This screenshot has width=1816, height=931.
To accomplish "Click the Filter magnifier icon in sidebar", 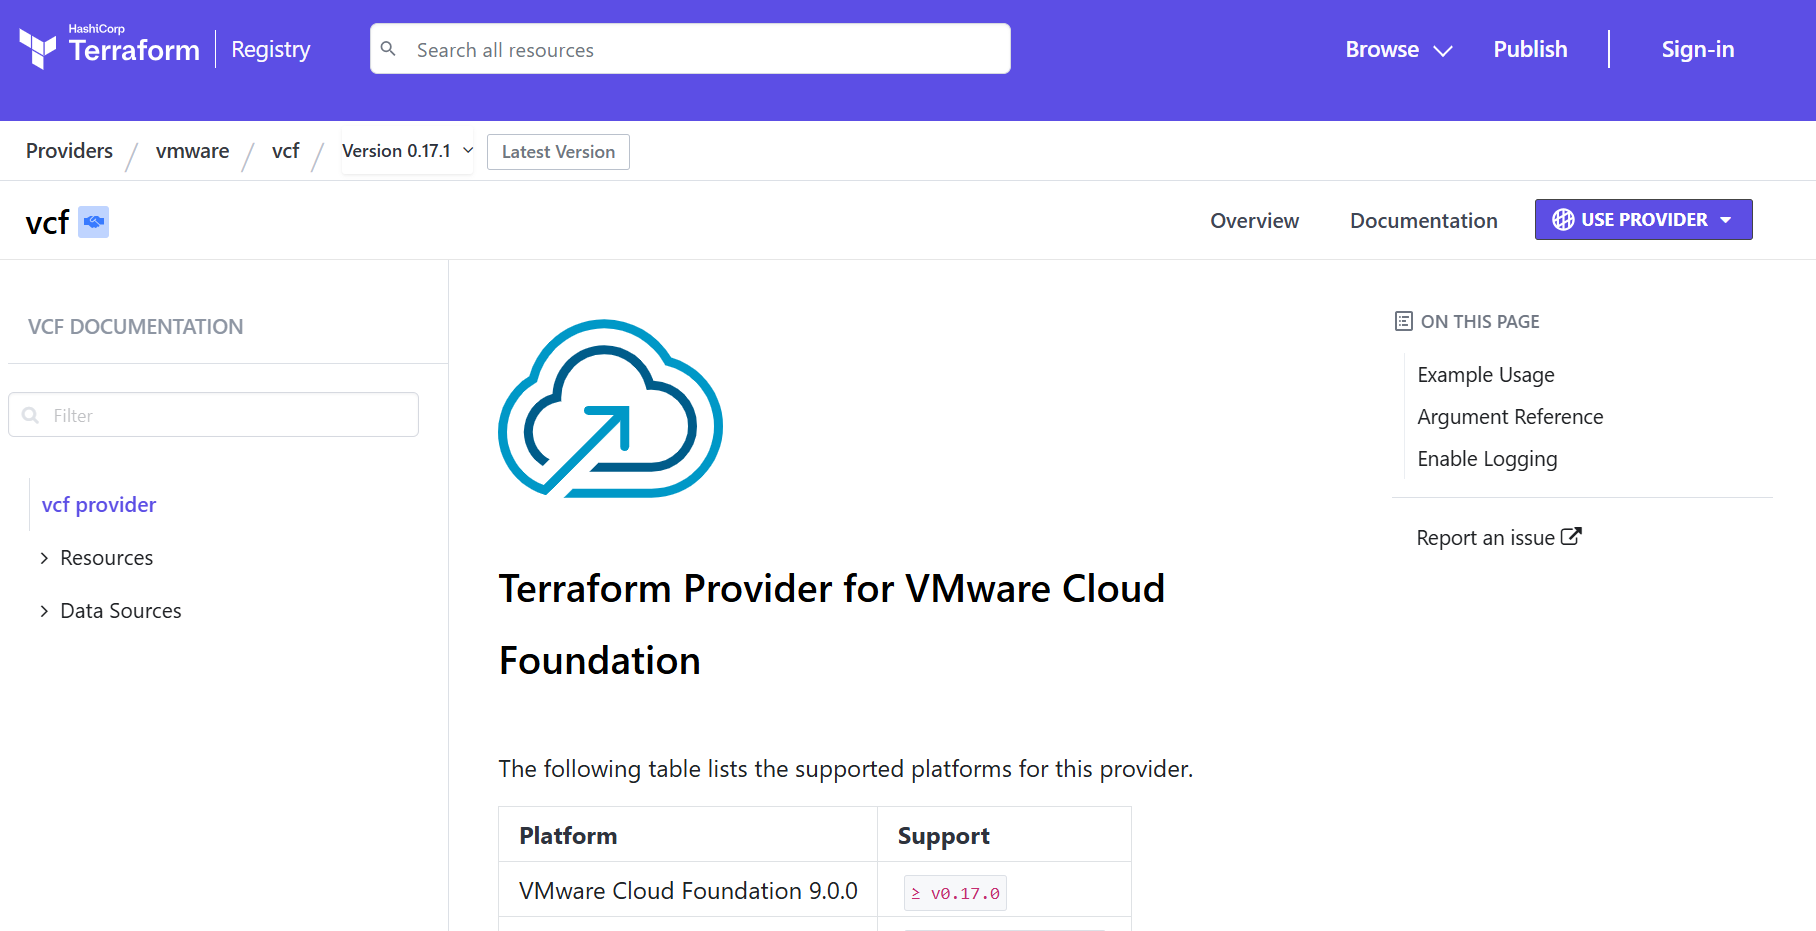I will (31, 415).
